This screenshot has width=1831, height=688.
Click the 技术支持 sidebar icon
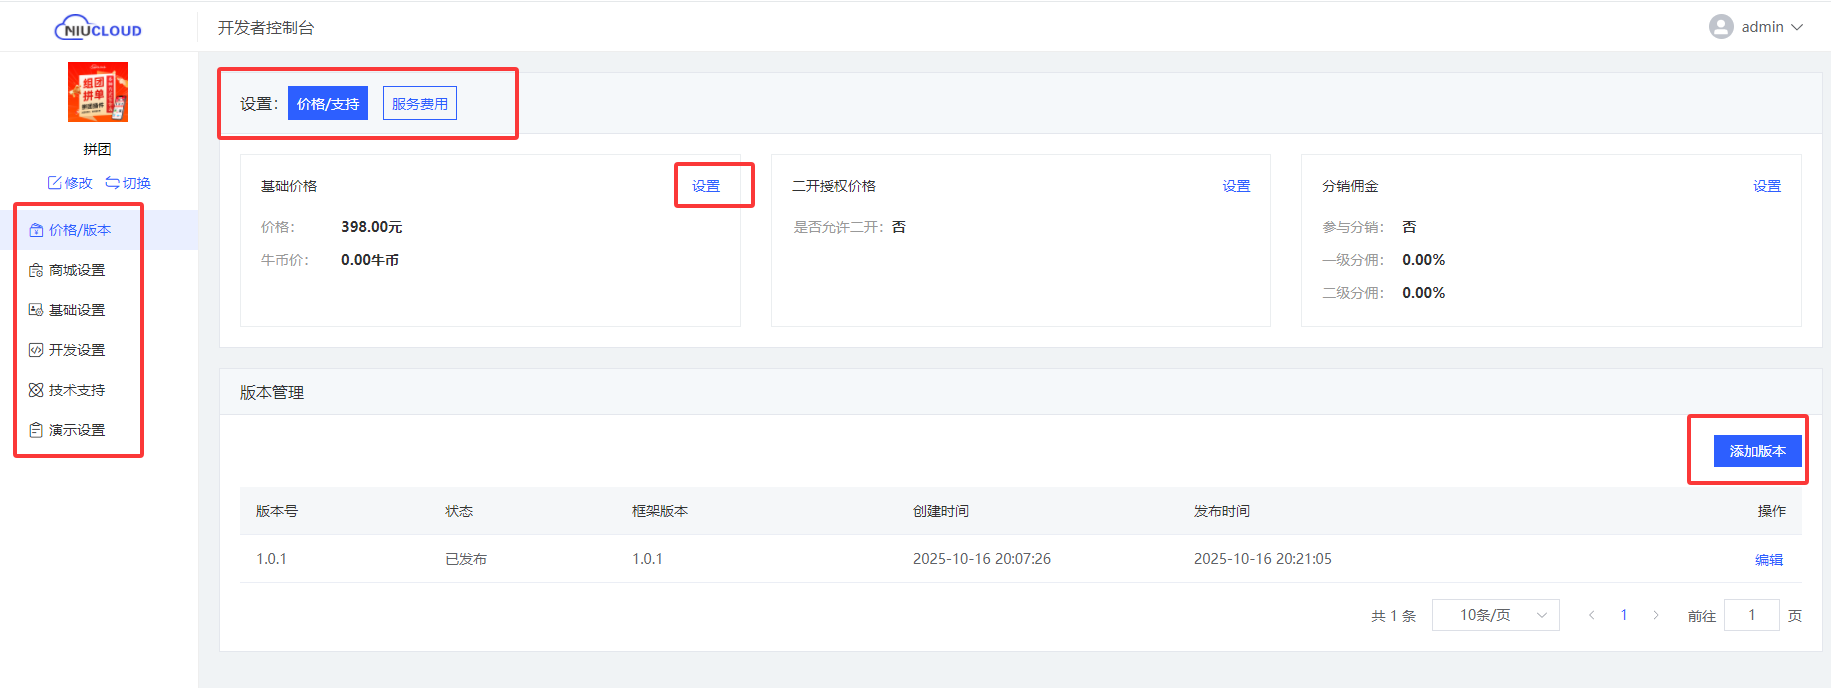(36, 390)
